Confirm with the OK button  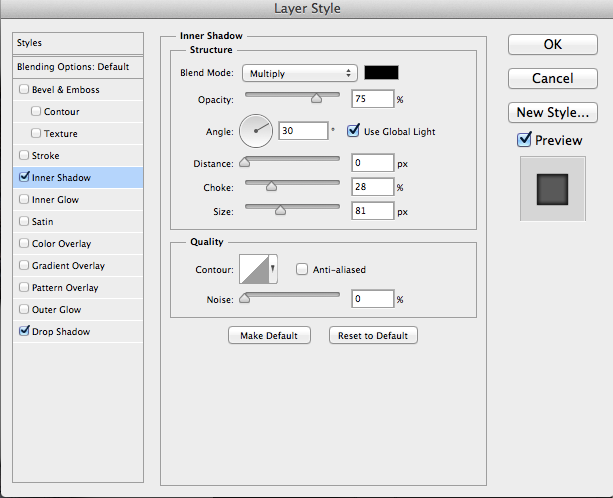tap(553, 45)
